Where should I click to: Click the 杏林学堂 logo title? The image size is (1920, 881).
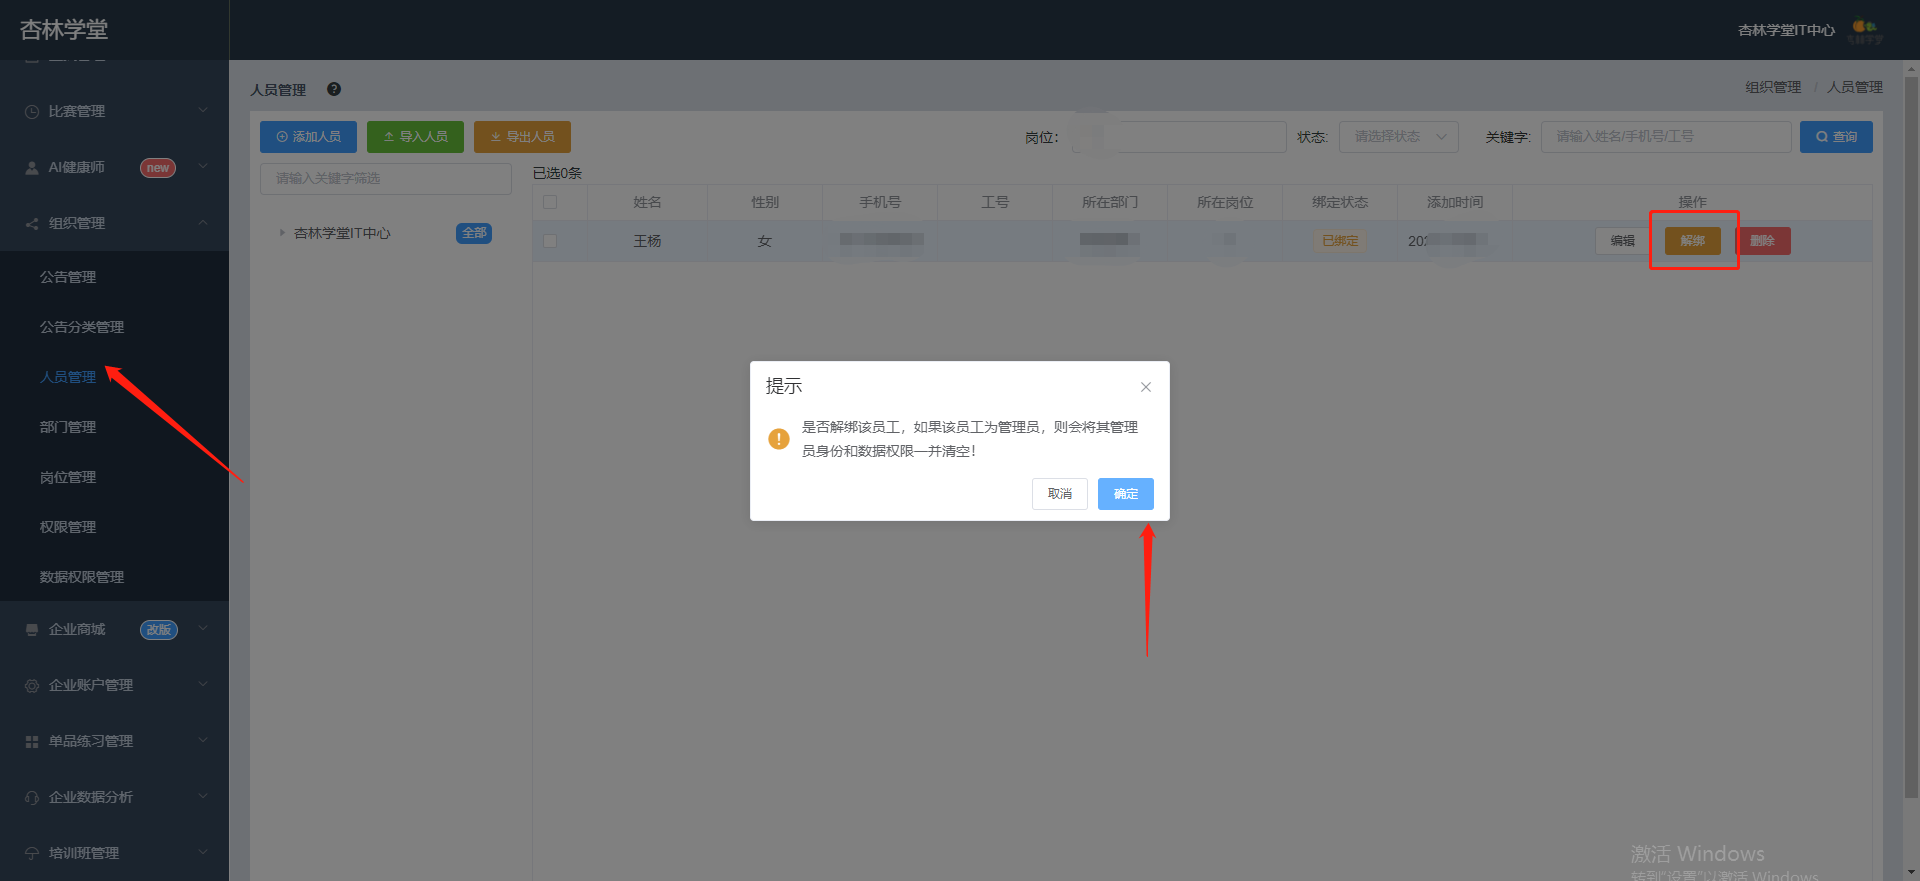click(x=64, y=30)
